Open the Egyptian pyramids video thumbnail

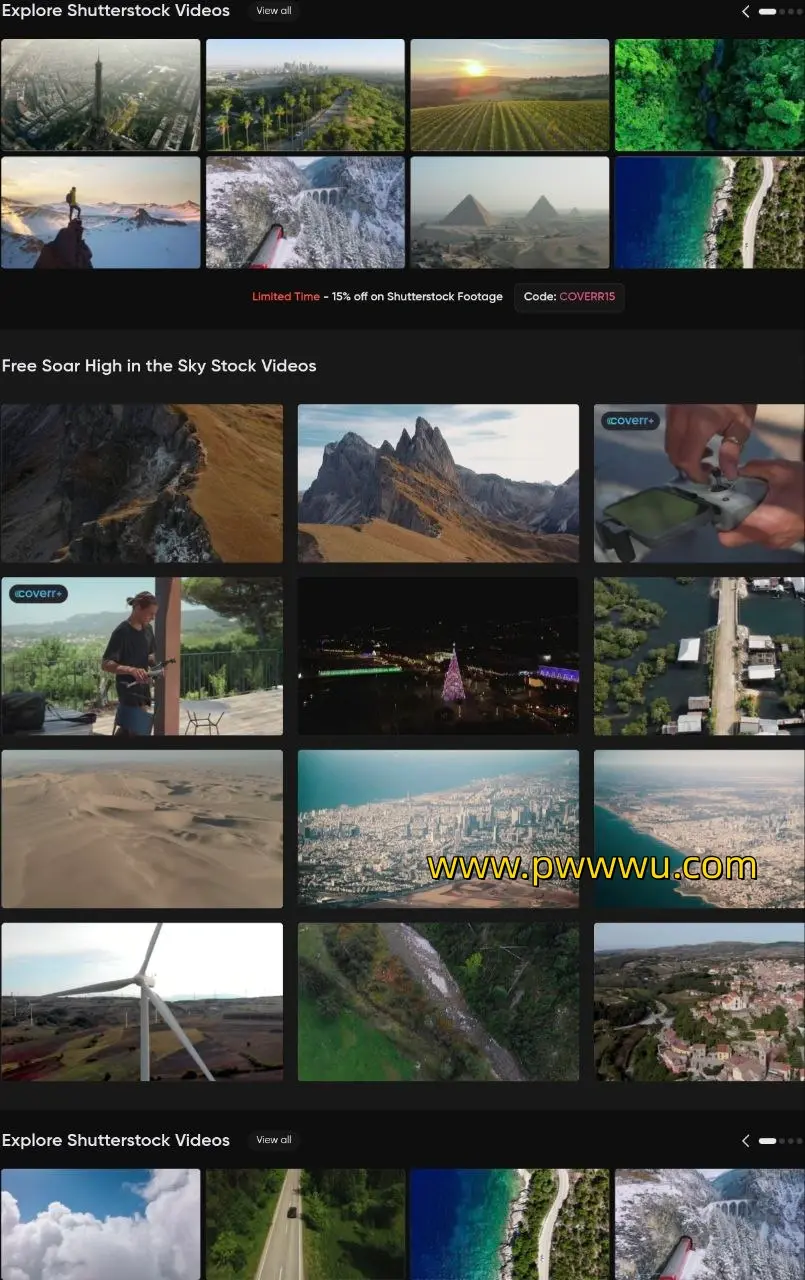509,212
